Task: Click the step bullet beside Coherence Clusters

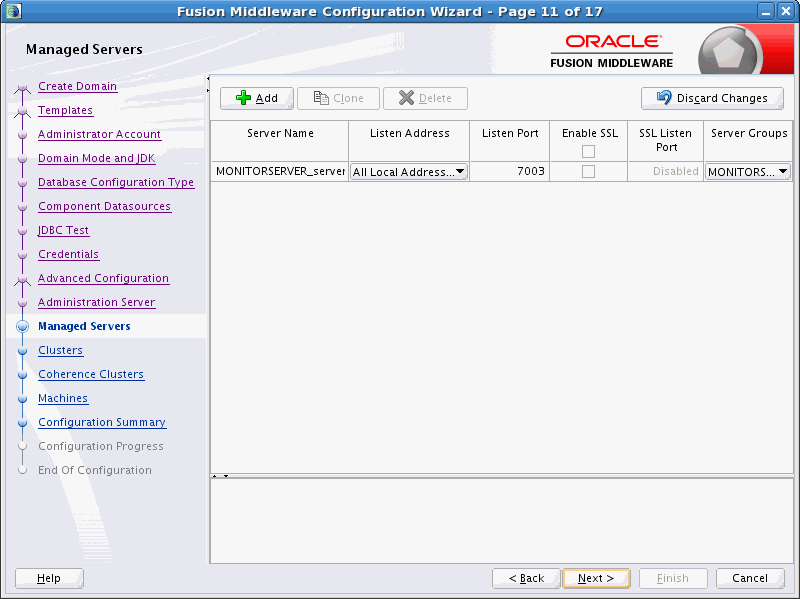Action: pyautogui.click(x=22, y=375)
